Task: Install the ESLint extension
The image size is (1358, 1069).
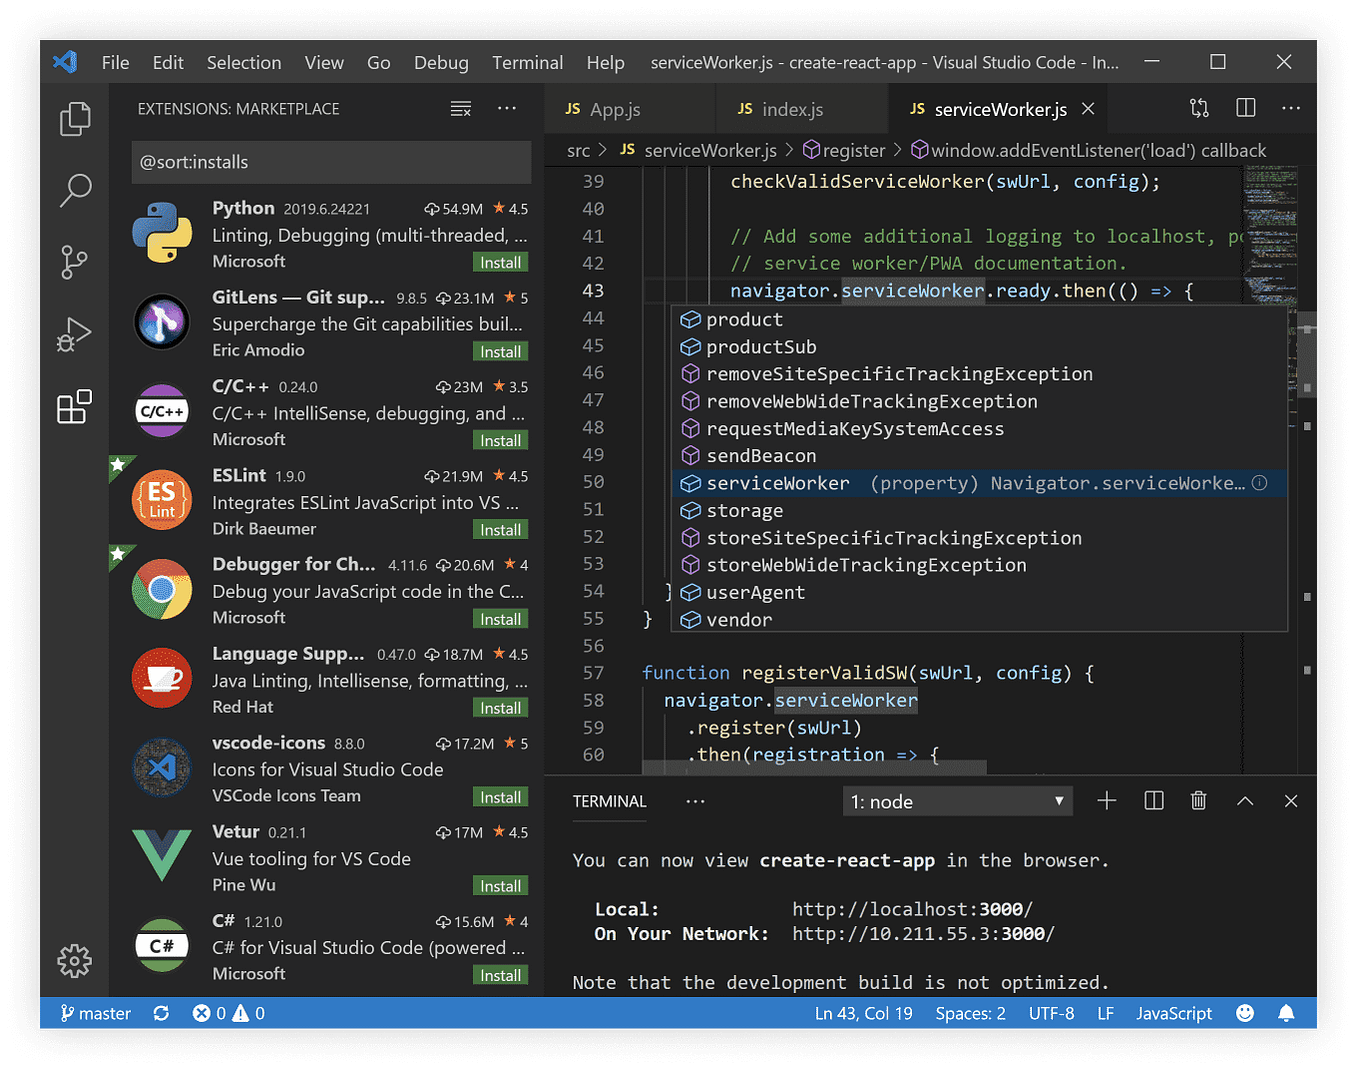Action: click(500, 530)
